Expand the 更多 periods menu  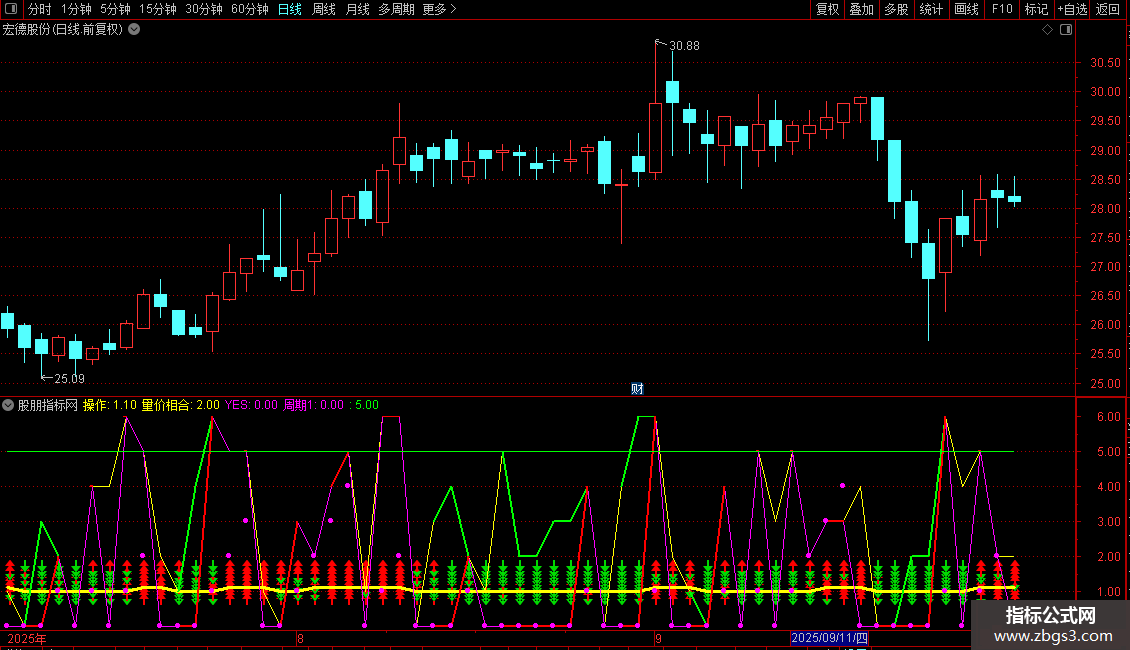(x=439, y=9)
